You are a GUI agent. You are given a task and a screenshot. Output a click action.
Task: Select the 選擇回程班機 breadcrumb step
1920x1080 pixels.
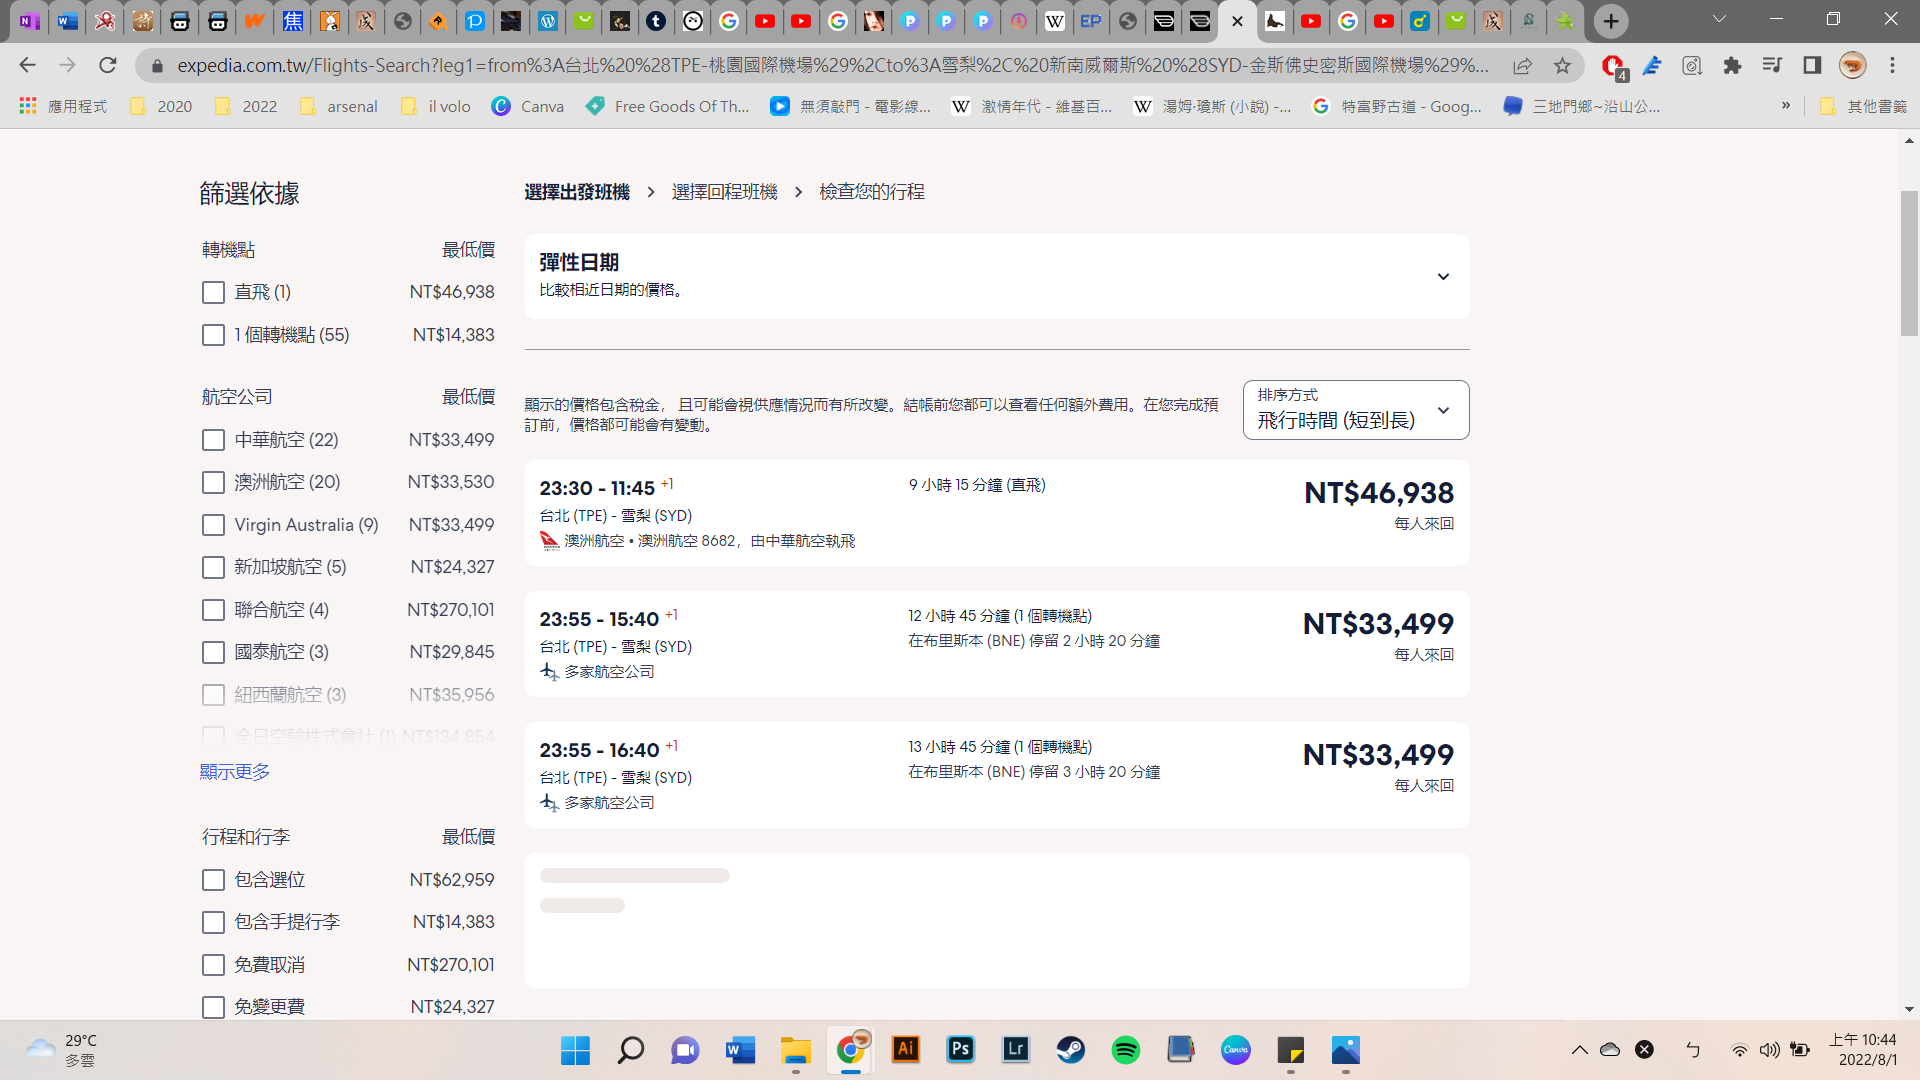[x=724, y=192]
